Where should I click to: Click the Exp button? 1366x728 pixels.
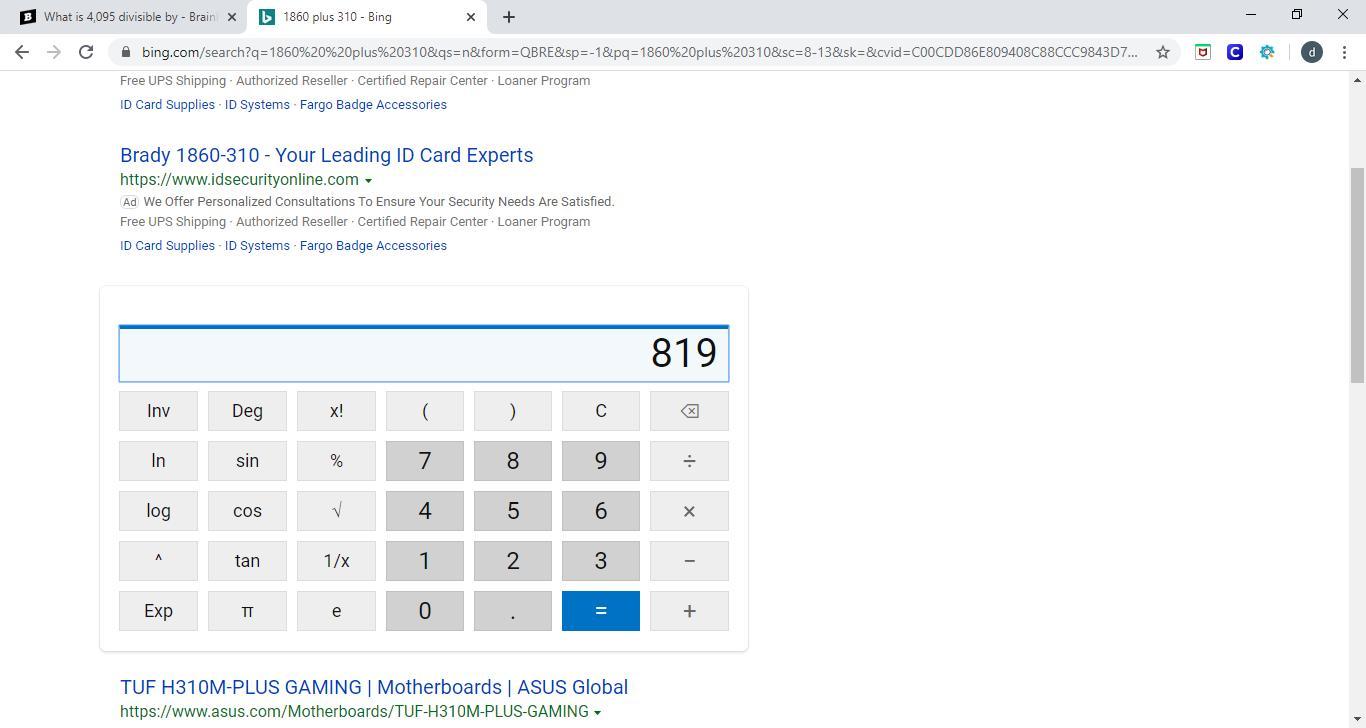point(158,611)
